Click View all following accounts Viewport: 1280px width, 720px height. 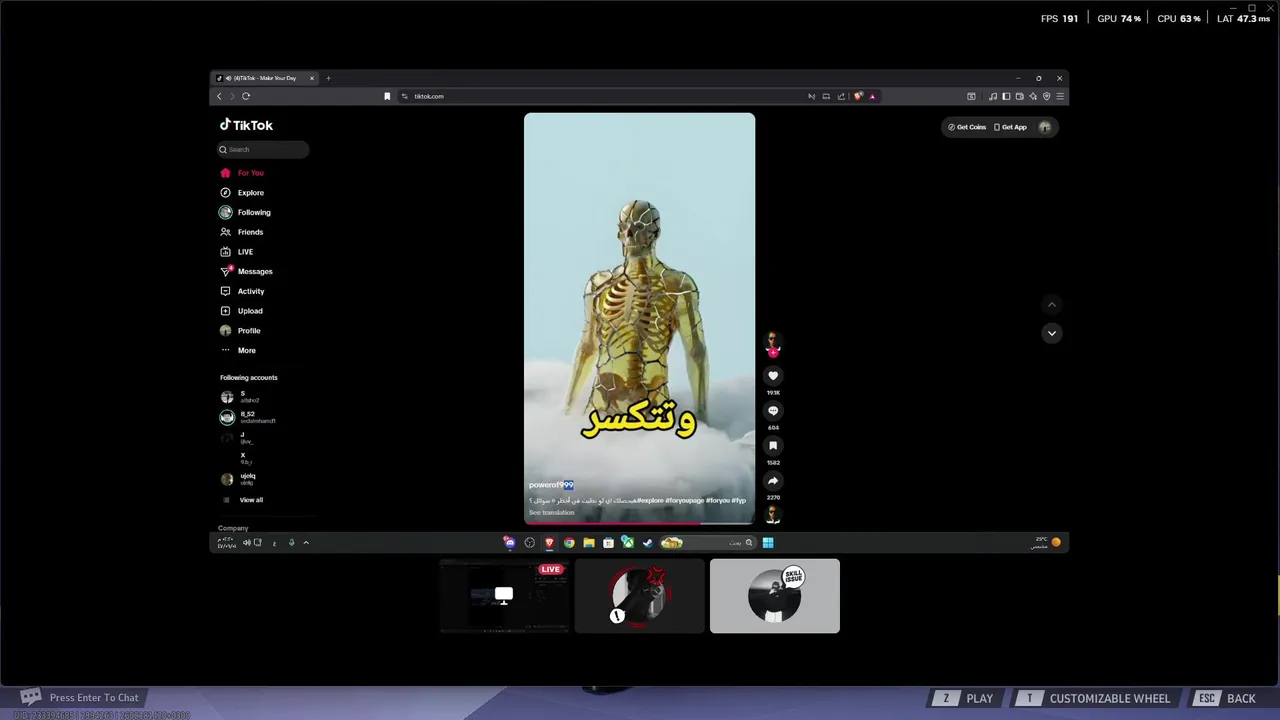[251, 500]
